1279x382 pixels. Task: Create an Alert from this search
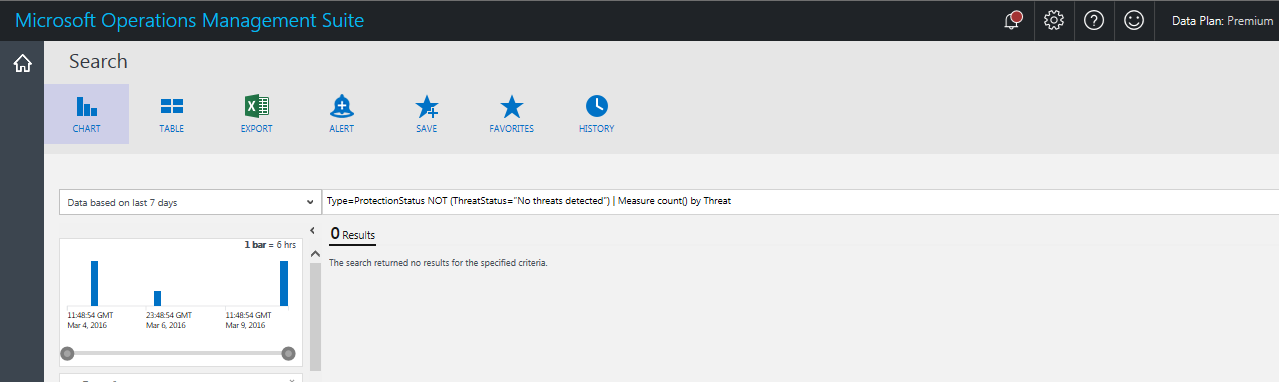[x=341, y=114]
